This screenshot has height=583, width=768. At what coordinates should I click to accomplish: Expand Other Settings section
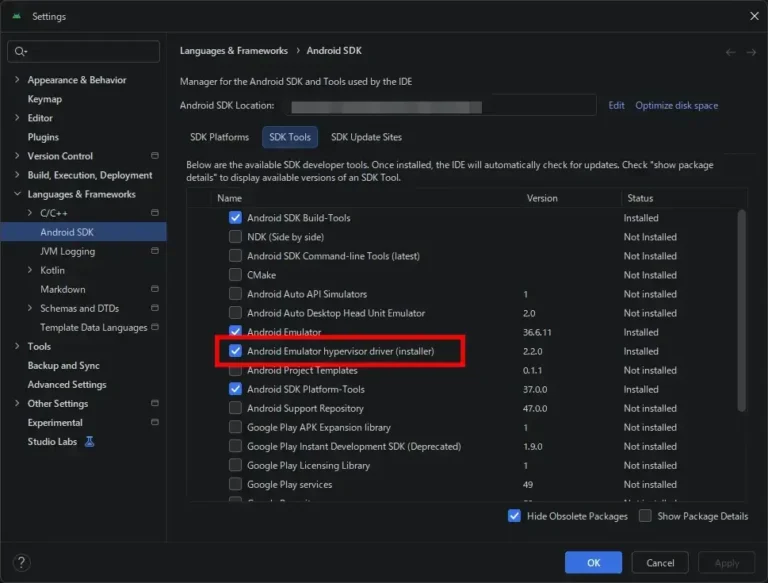coord(17,403)
